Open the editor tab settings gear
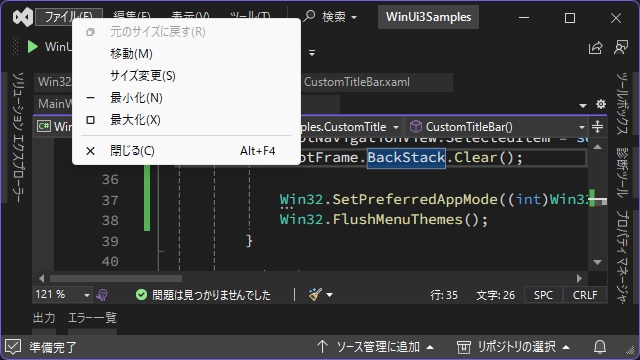640x360 pixels. pos(601,104)
